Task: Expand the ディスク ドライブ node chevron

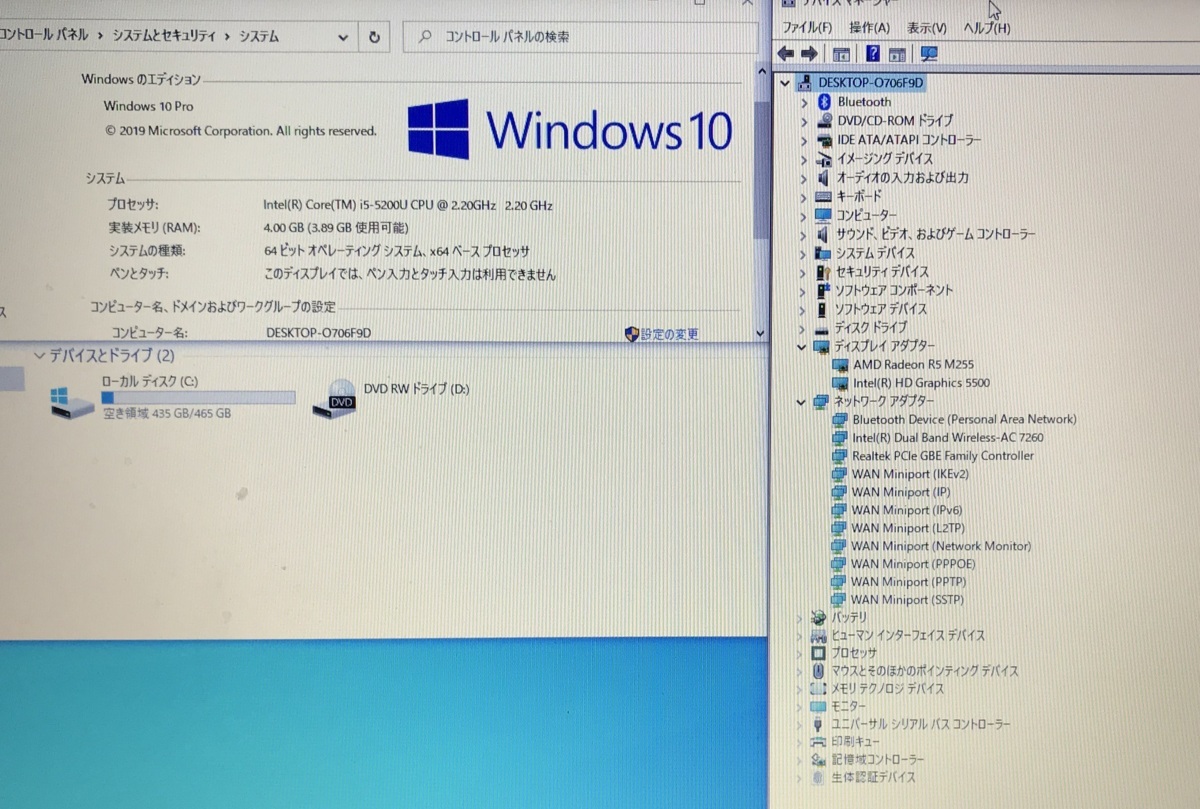Action: (803, 328)
